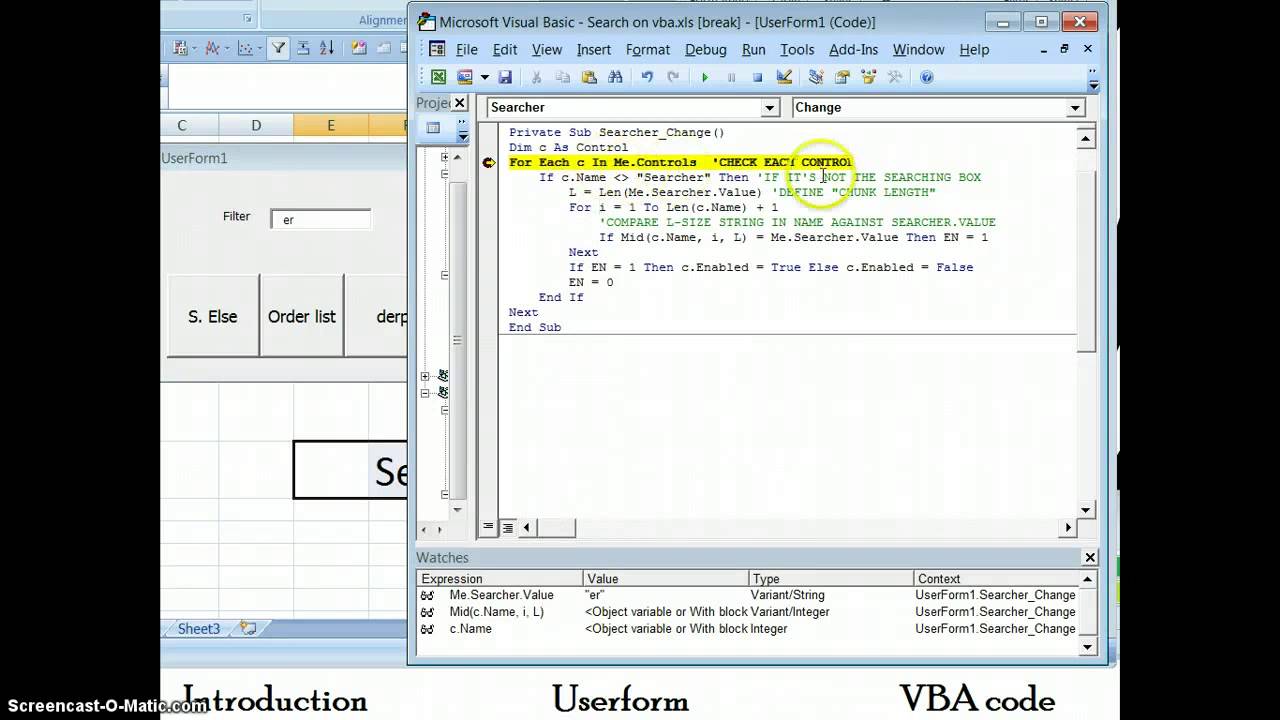Close the Project explorer pane
The image size is (1280, 720).
[460, 103]
